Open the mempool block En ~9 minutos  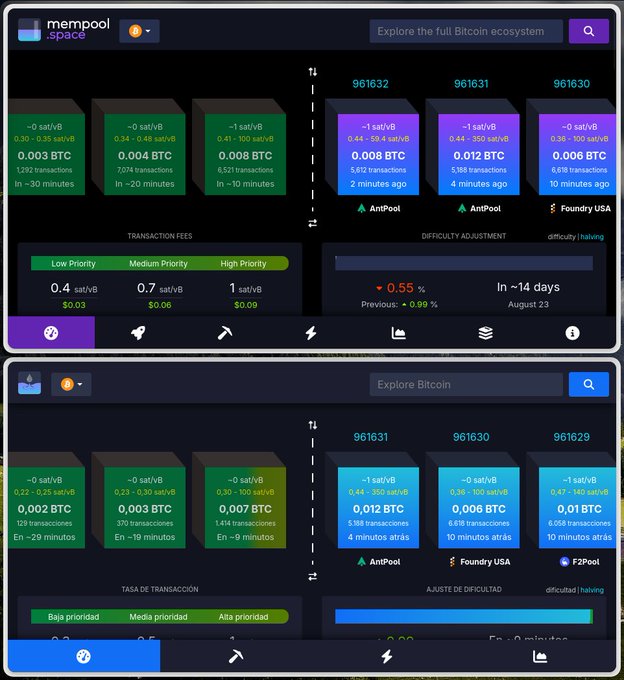[x=245, y=508]
